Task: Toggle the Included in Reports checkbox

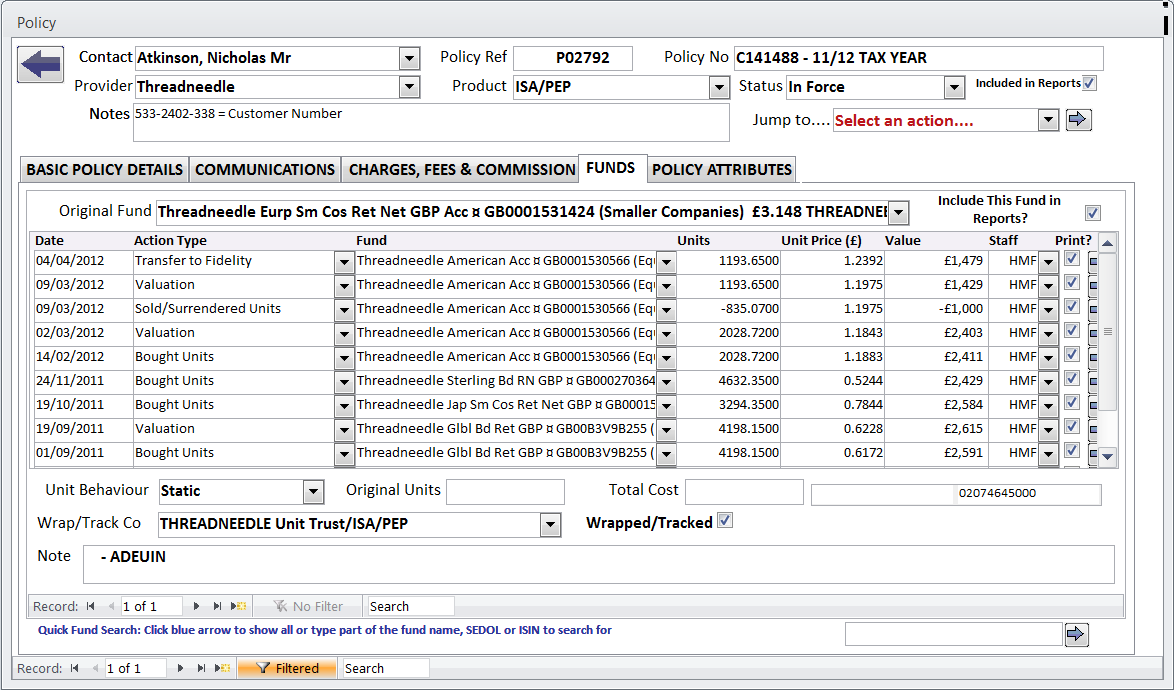Action: tap(1089, 84)
